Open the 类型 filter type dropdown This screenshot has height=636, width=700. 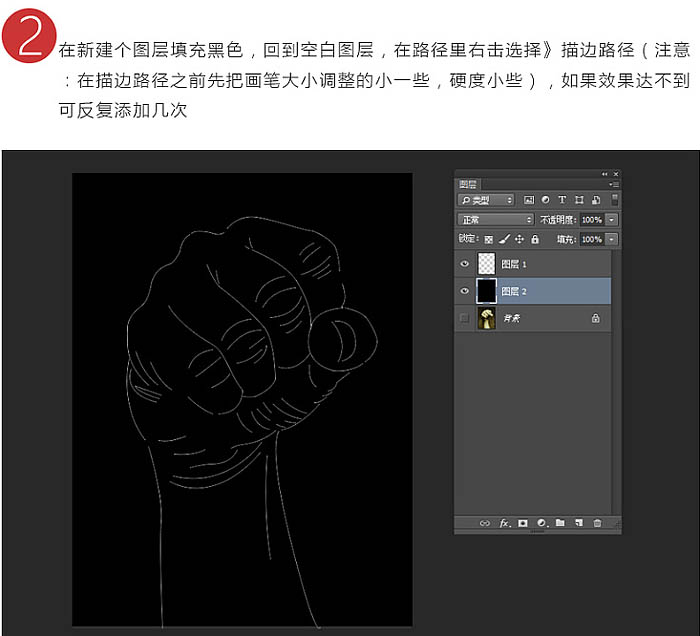tap(486, 200)
